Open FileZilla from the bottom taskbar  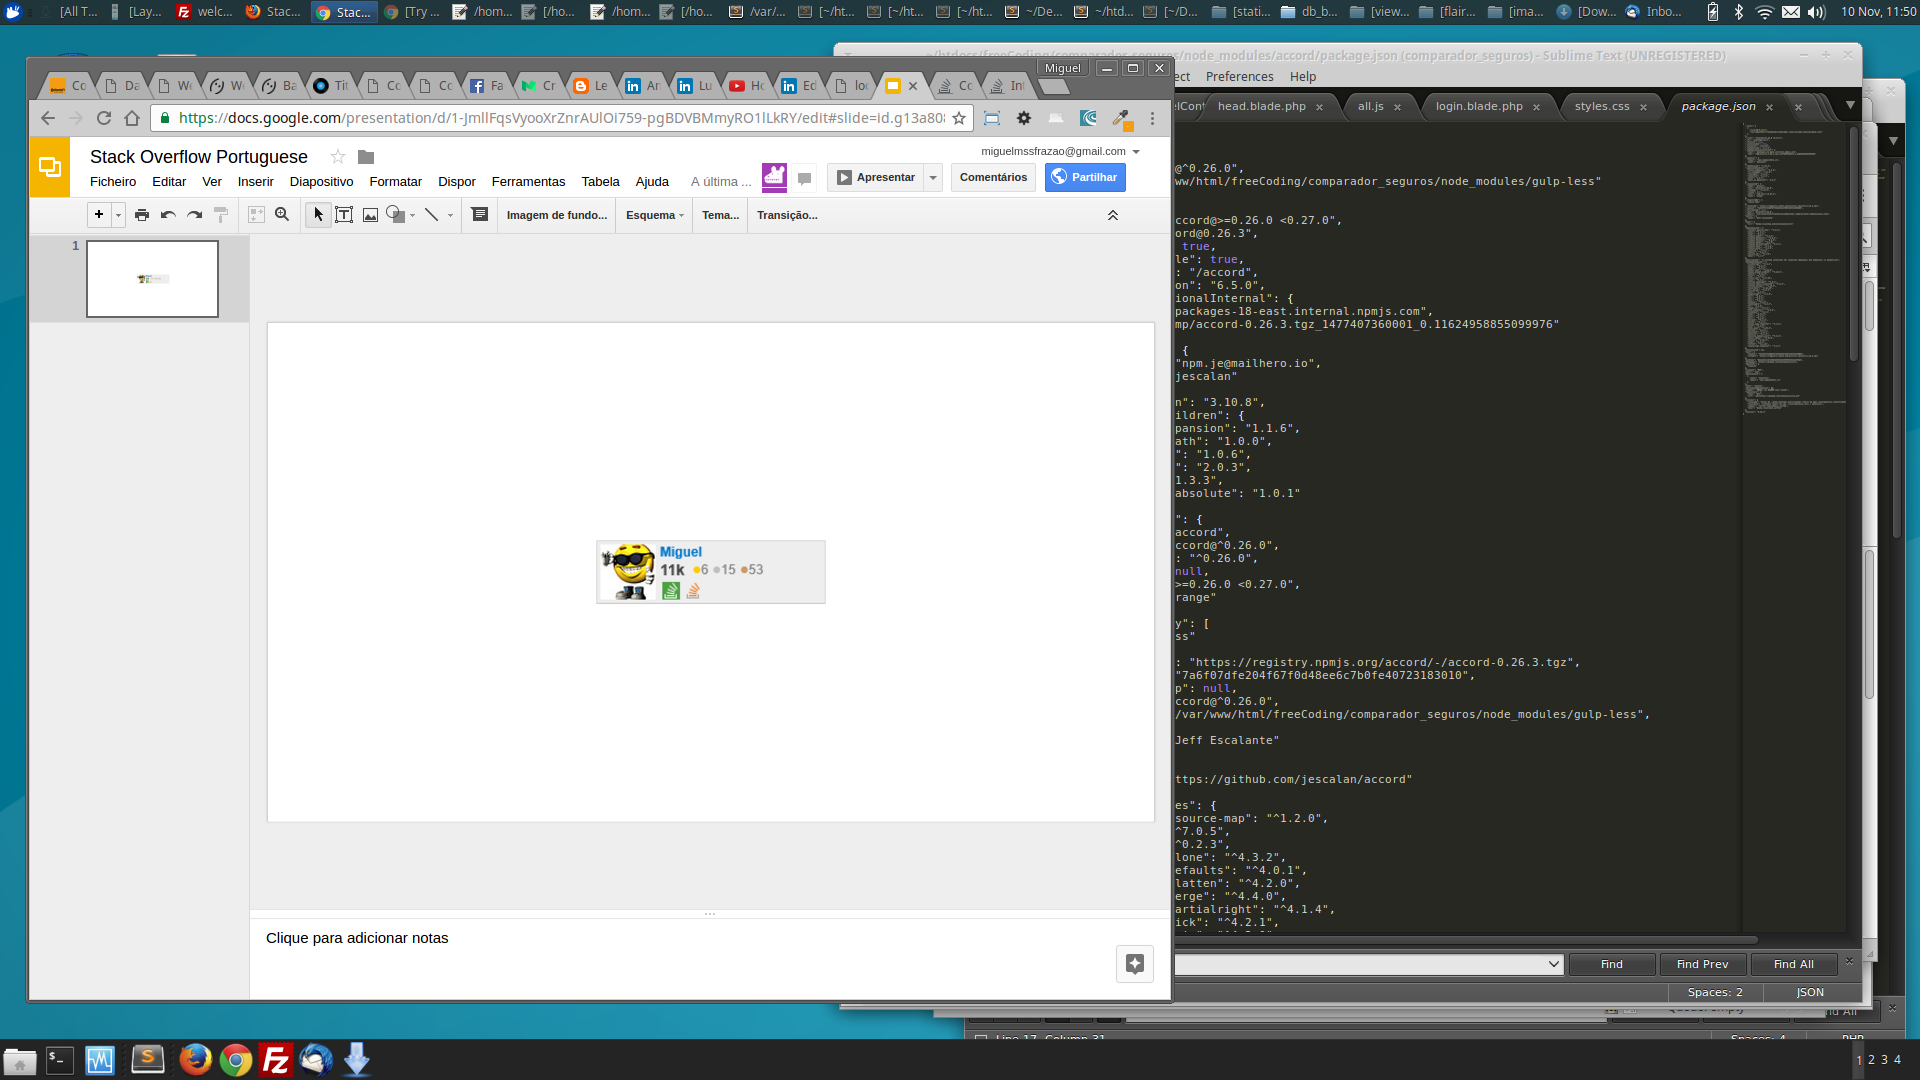tap(276, 1059)
